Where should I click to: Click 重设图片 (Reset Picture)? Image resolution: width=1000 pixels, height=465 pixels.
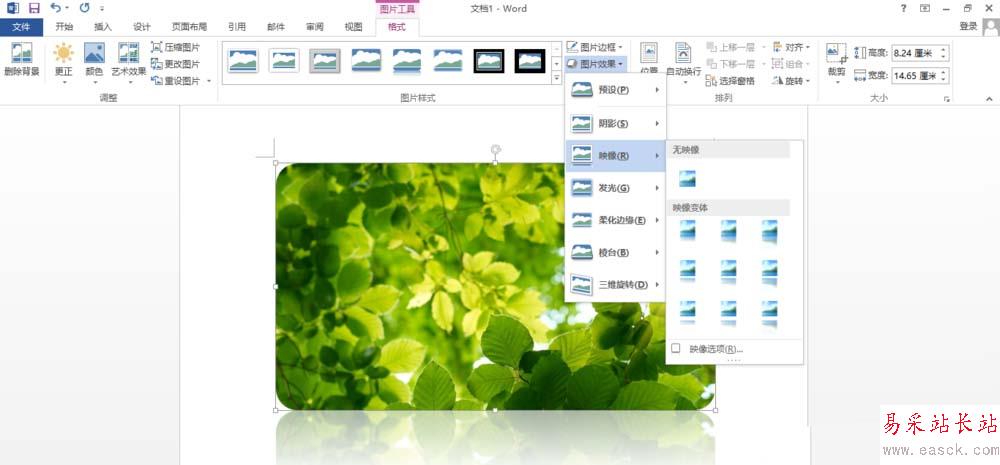(175, 80)
